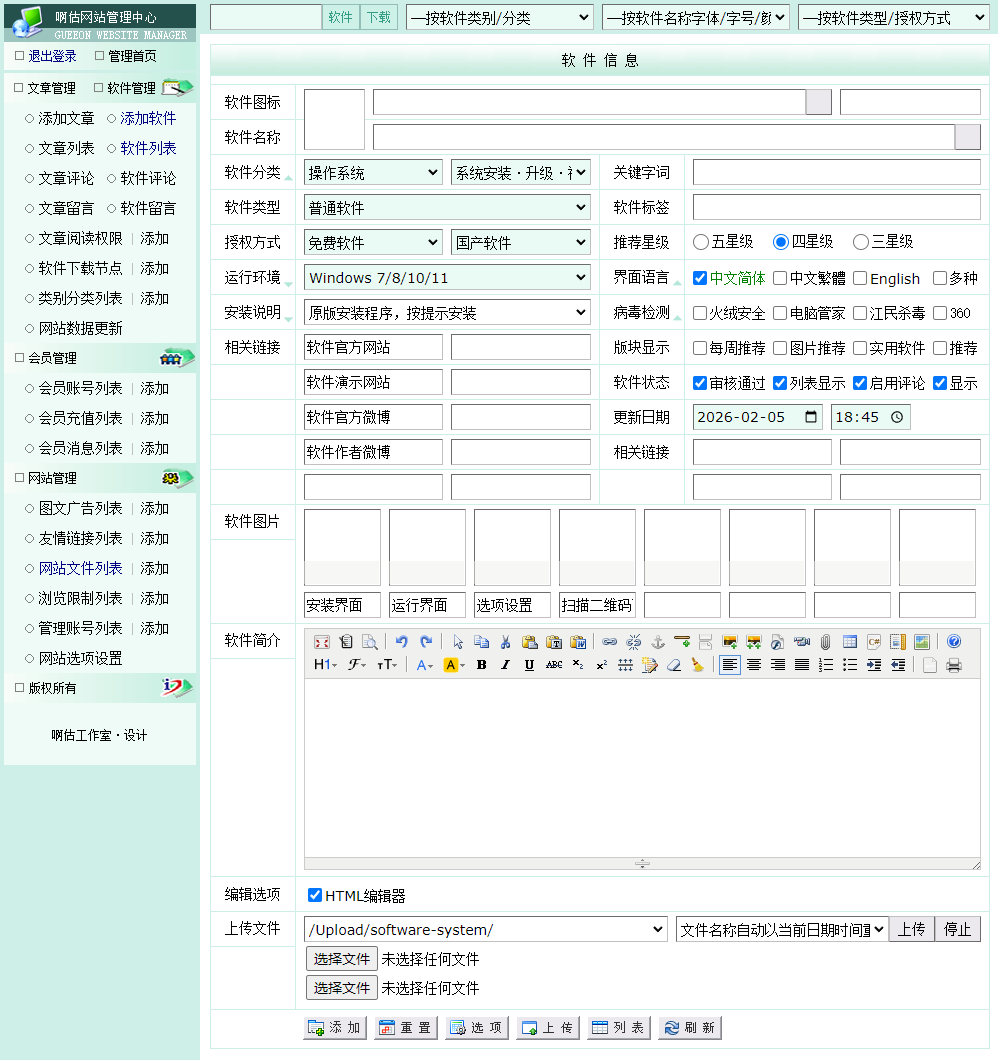
Task: Click the 关键字词 input field
Action: click(836, 172)
